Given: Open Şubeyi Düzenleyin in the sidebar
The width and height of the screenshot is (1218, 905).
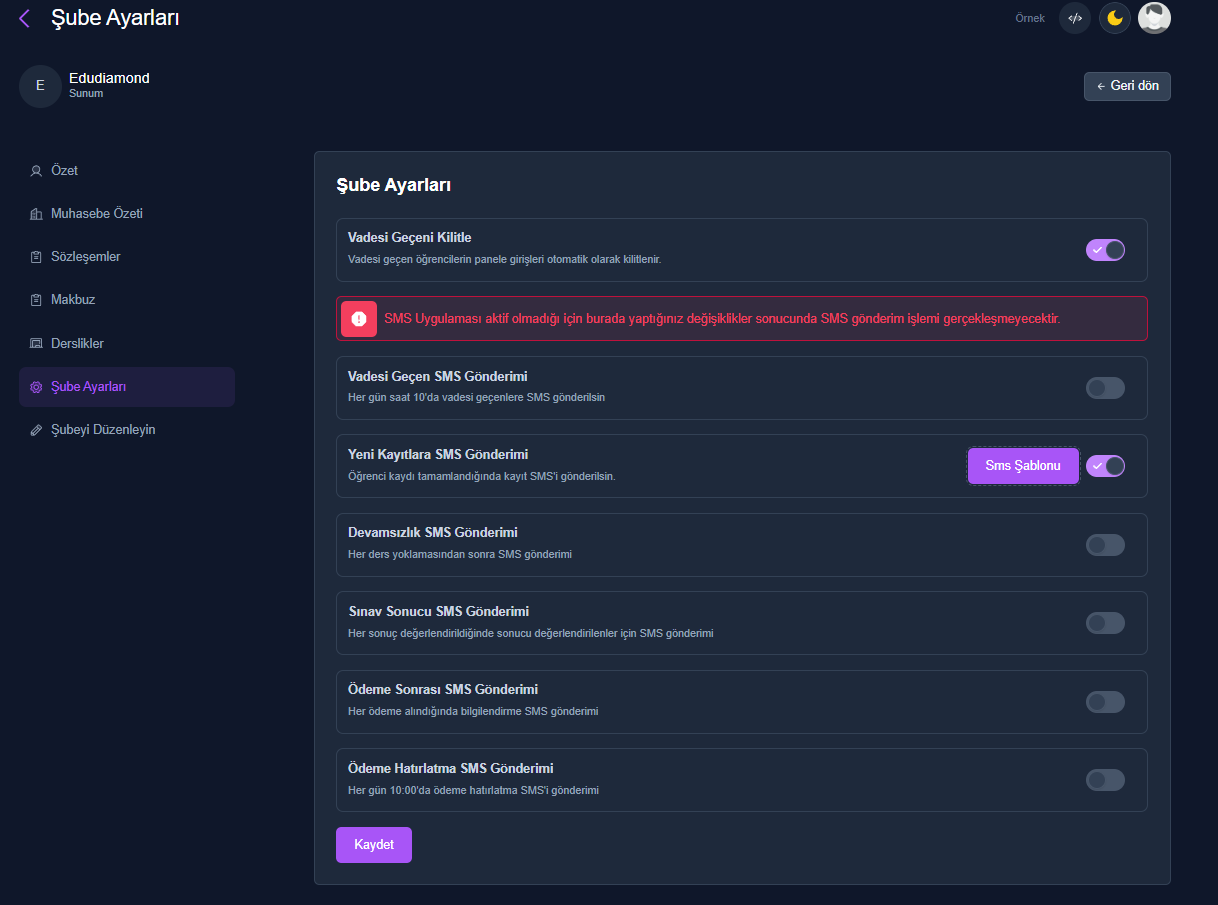Looking at the screenshot, I should (127, 430).
